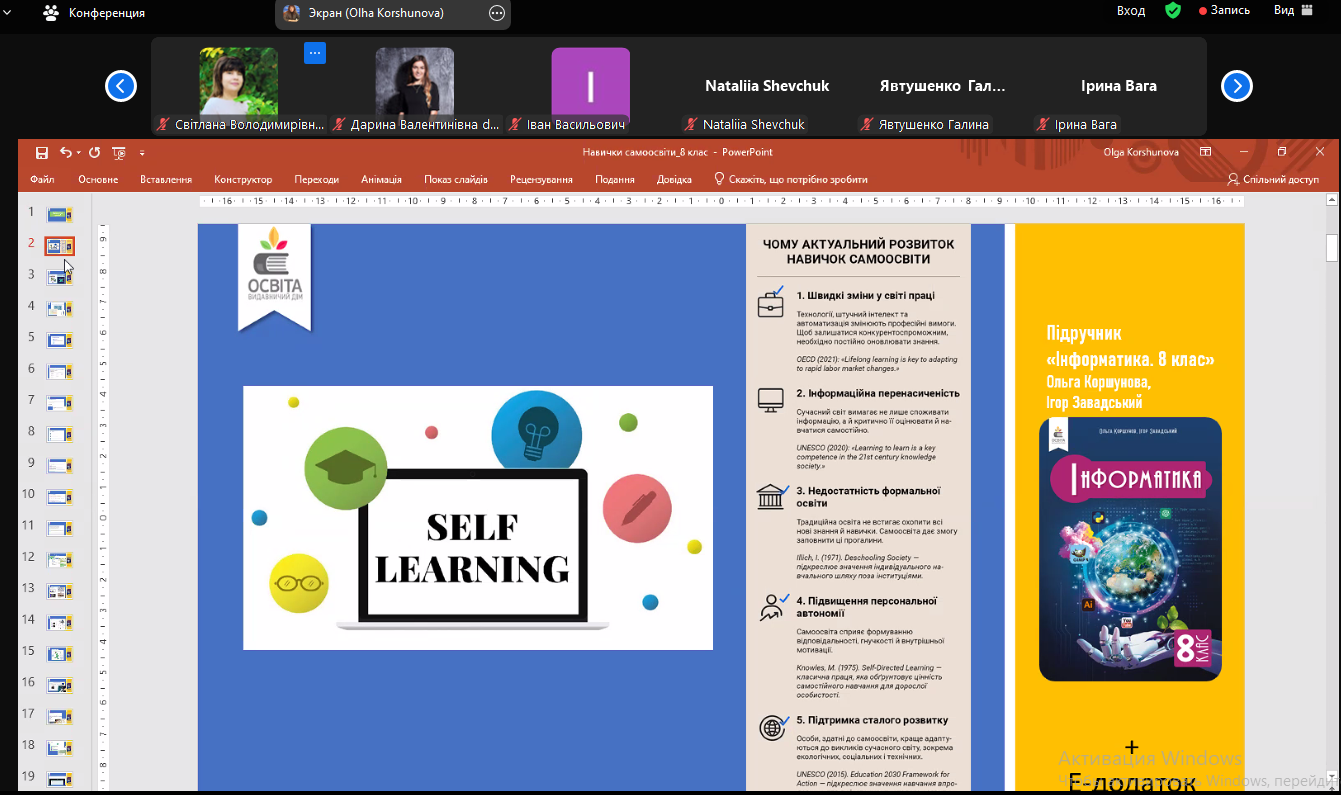
Task: Switch to the Анімація ribbon tab
Action: click(x=381, y=180)
